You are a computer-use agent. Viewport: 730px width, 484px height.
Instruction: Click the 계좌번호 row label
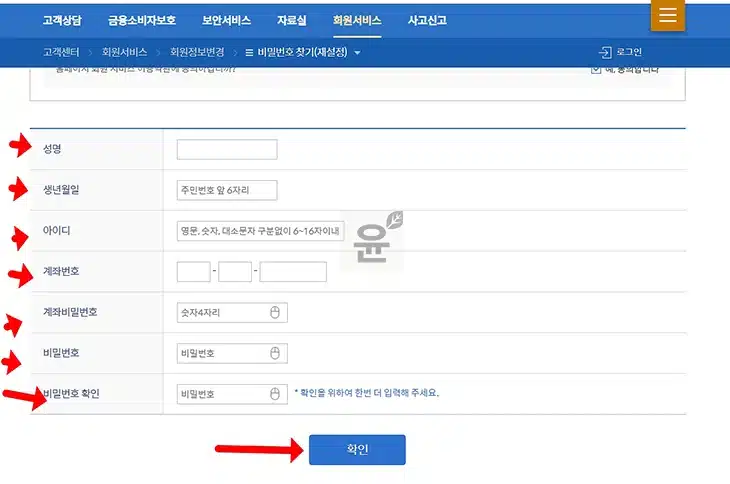click(61, 271)
